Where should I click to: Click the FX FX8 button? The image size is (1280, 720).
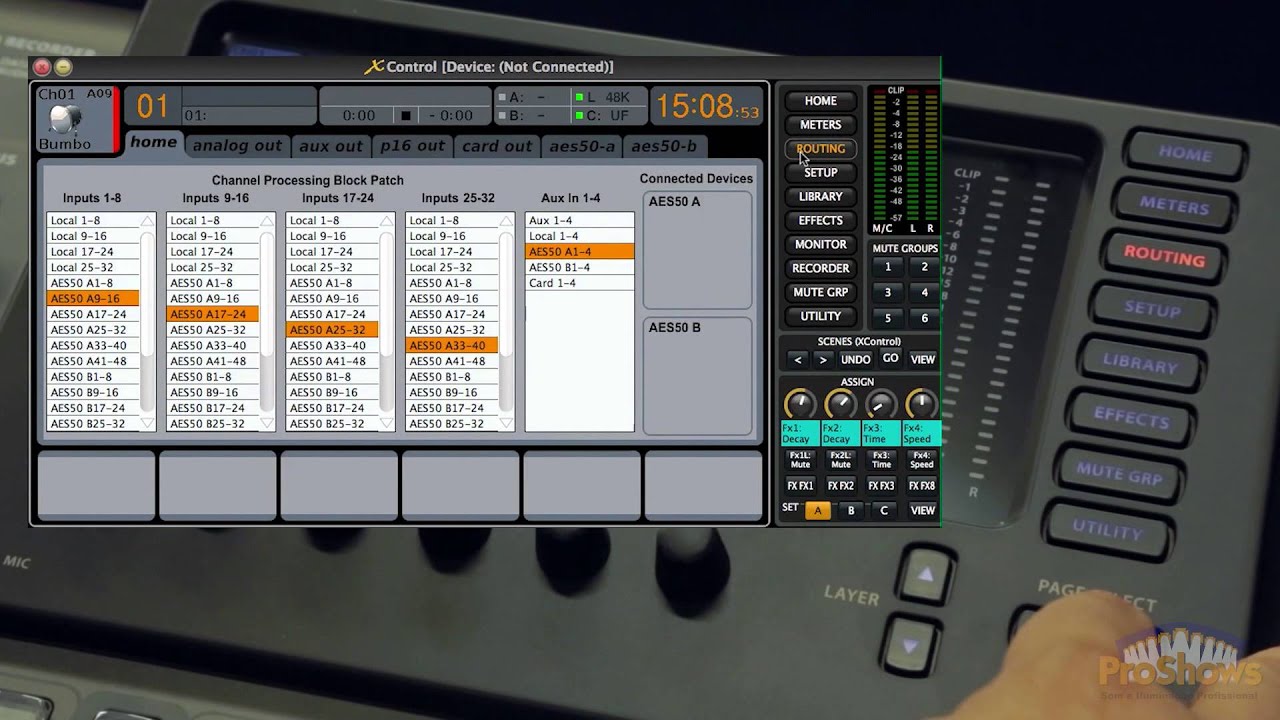(x=921, y=486)
